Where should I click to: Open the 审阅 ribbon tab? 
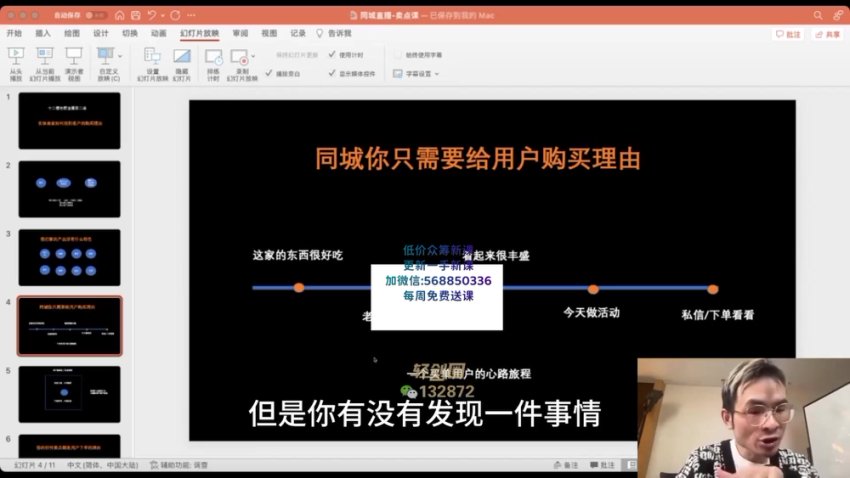[x=240, y=33]
